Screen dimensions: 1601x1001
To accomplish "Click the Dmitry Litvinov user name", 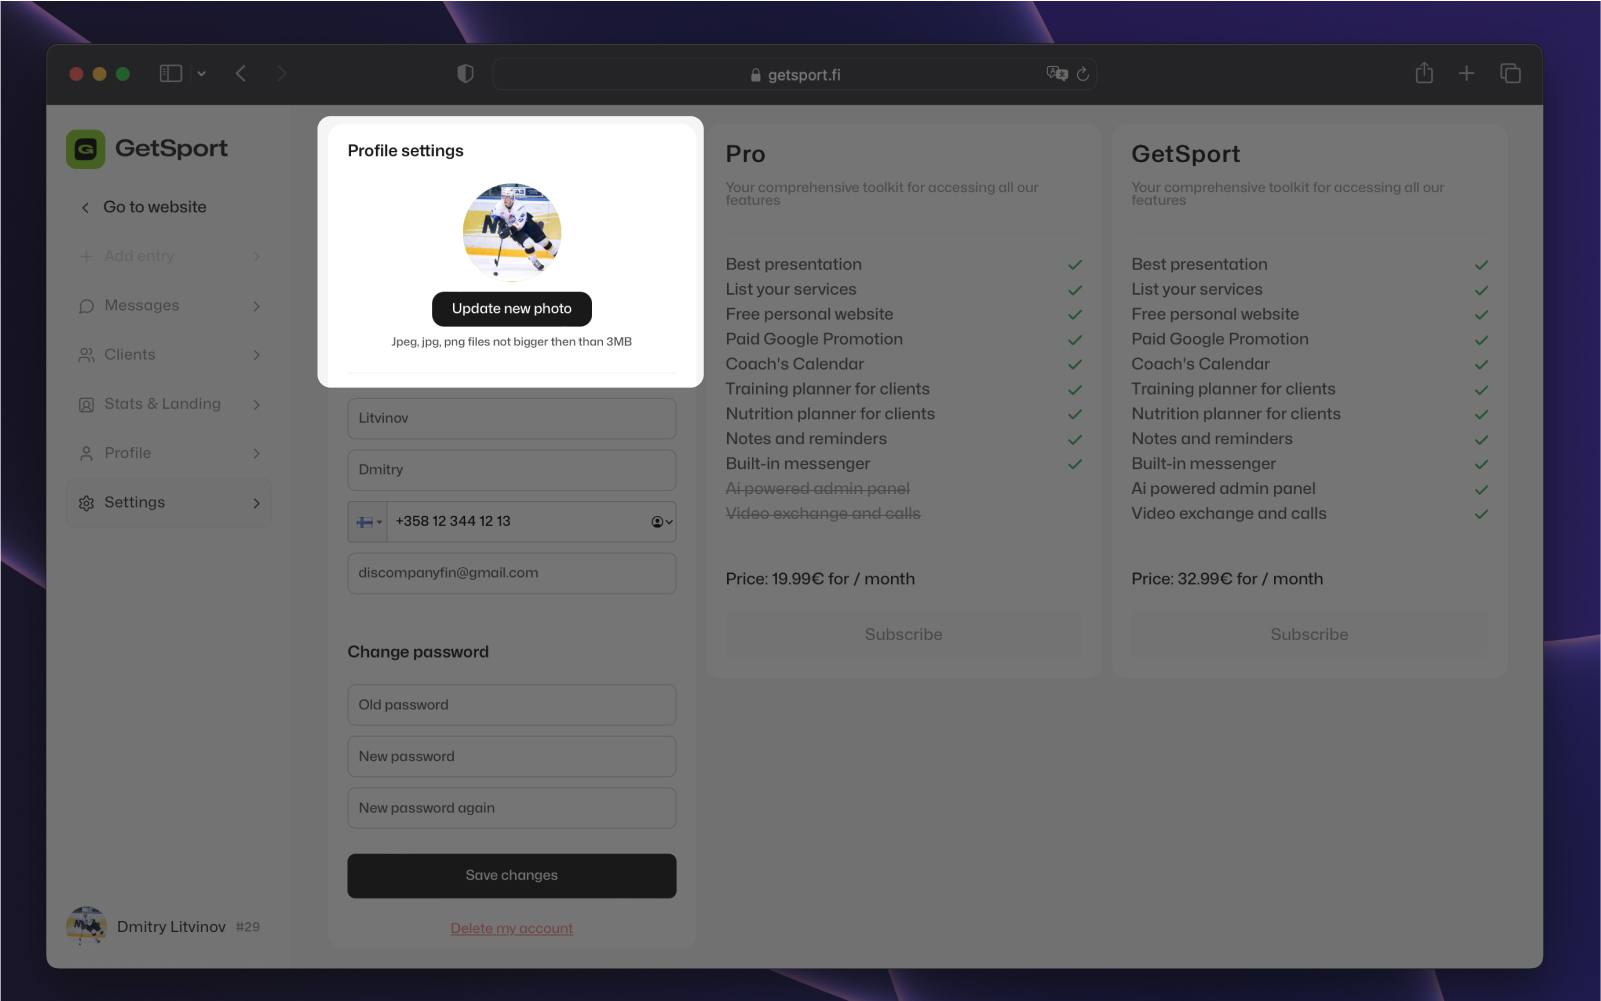I will click(171, 927).
